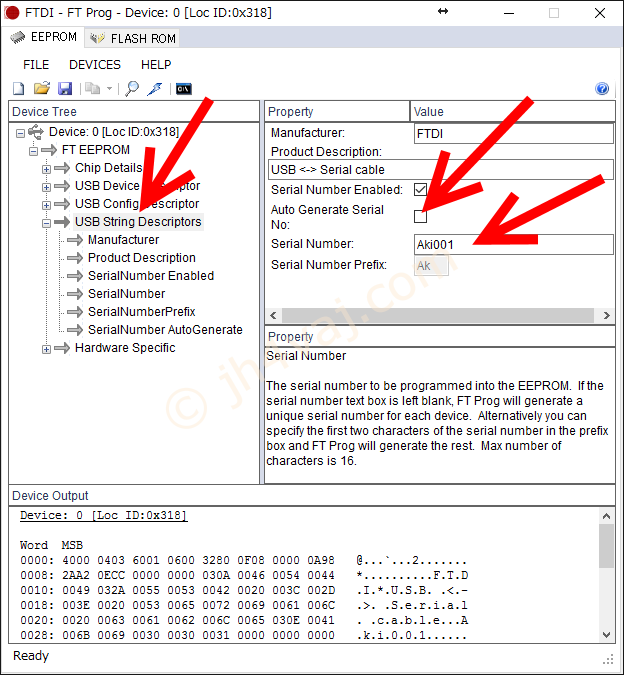624x675 pixels.
Task: Click the 0000: row in Device Output
Action: click(244, 560)
